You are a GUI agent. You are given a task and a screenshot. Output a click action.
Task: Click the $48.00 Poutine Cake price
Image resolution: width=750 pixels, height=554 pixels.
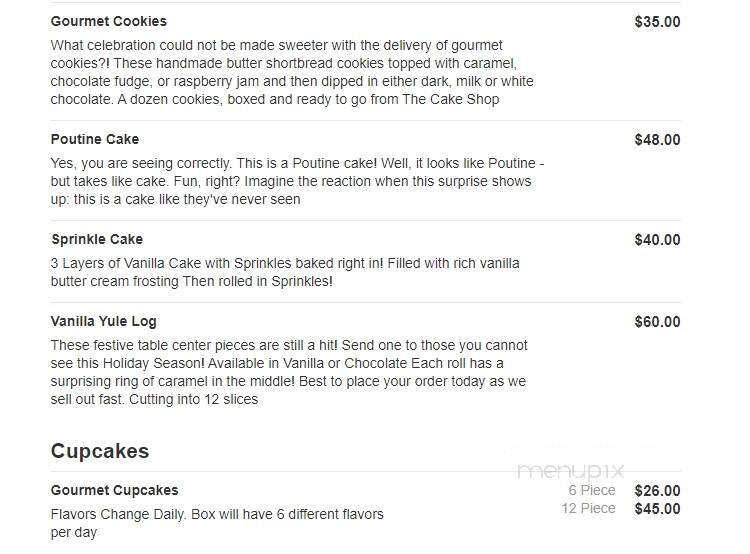pyautogui.click(x=657, y=140)
